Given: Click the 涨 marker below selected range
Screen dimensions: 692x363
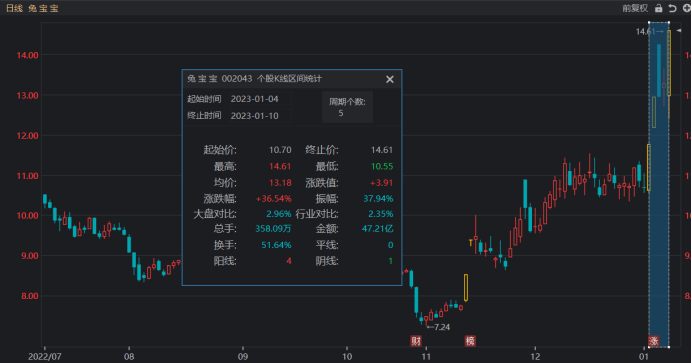Looking at the screenshot, I should tap(654, 341).
